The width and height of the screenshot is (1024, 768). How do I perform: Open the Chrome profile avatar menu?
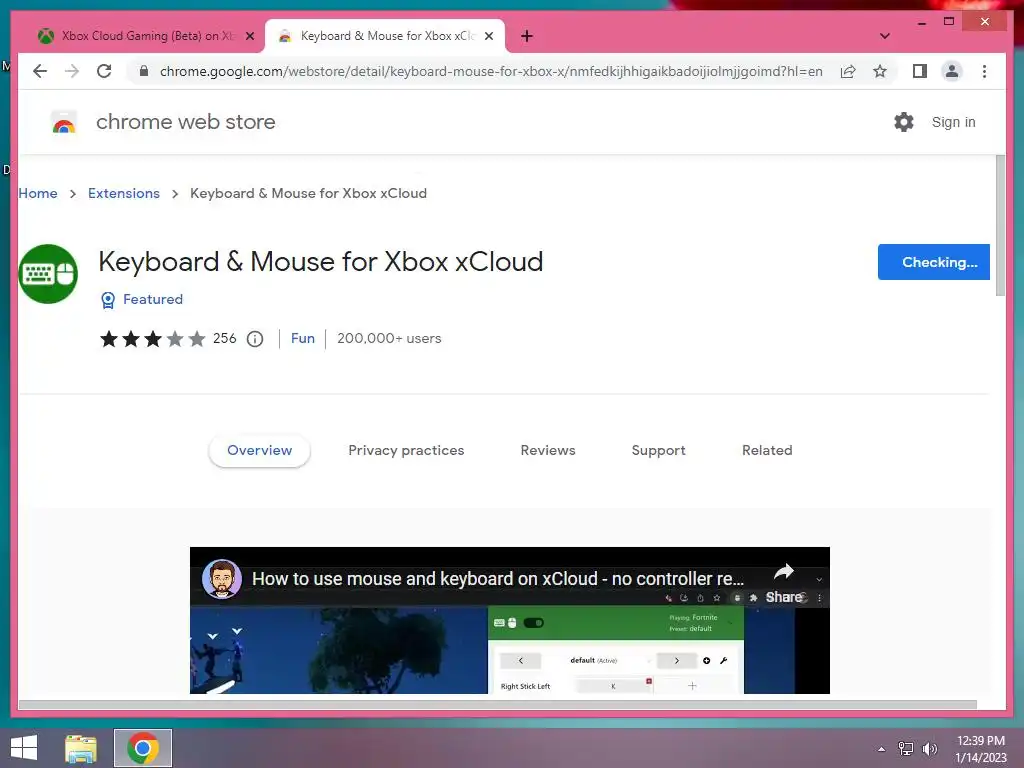(952, 71)
